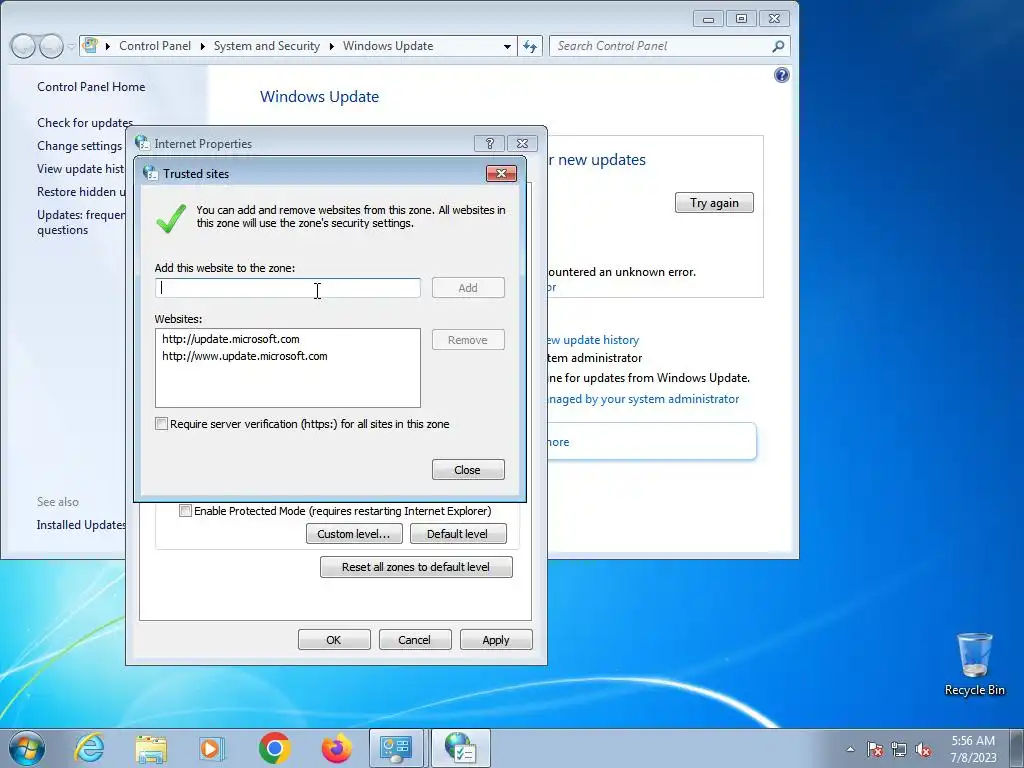Toggle the Enable Protected Mode checkbox
Viewport: 1024px width, 768px height.
tap(185, 511)
